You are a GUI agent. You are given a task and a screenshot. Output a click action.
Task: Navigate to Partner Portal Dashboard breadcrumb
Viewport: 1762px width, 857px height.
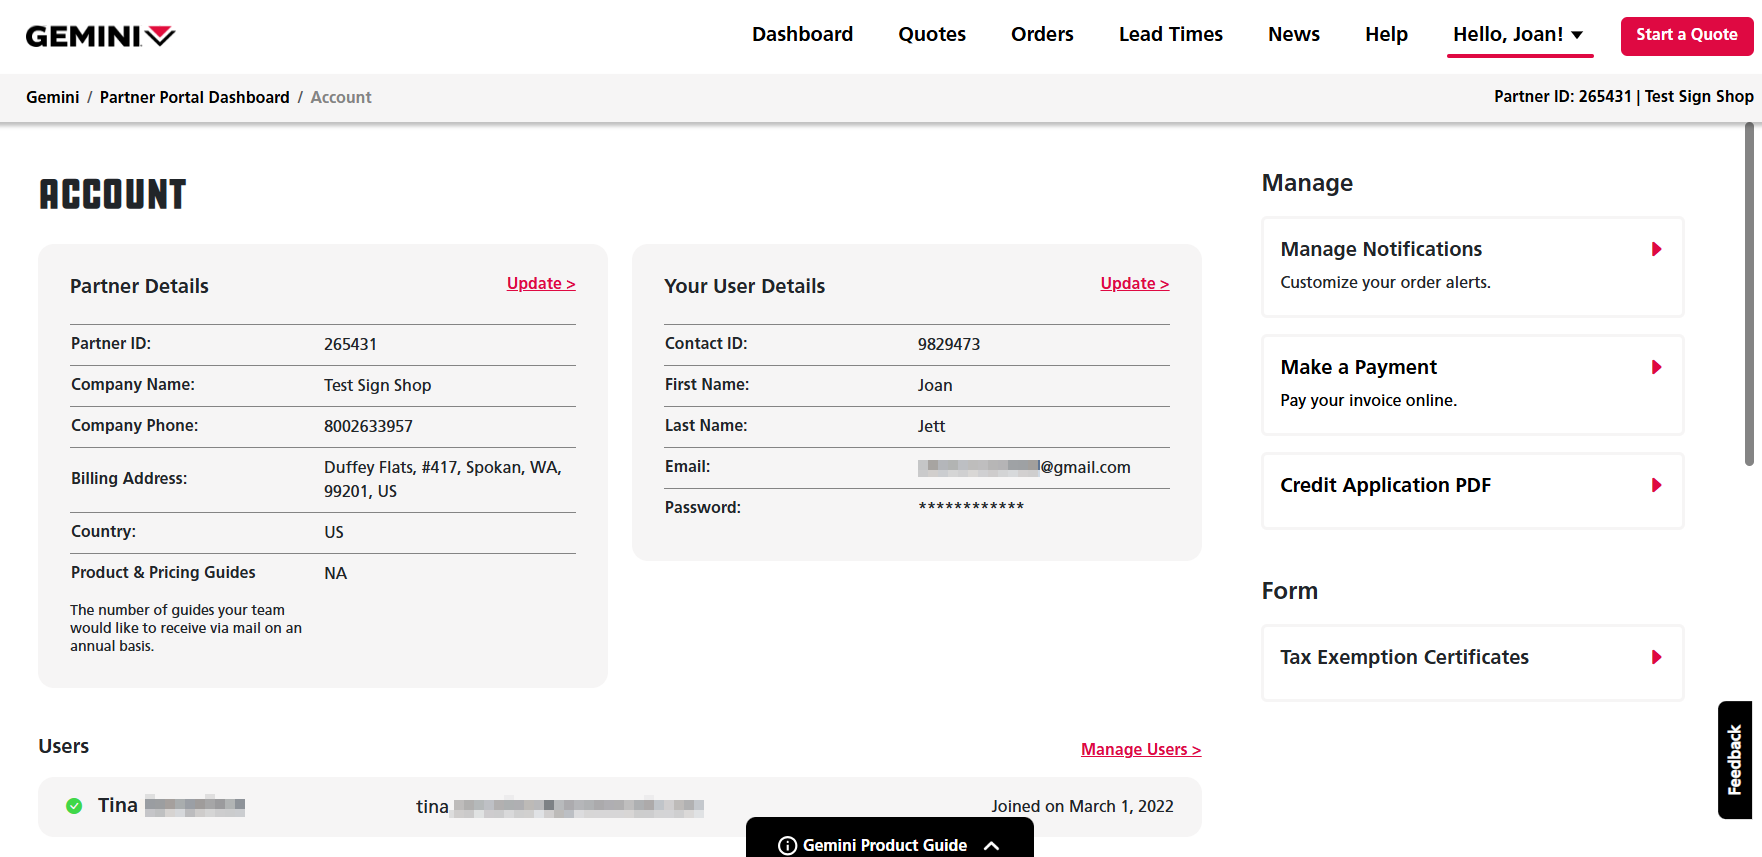coord(194,97)
